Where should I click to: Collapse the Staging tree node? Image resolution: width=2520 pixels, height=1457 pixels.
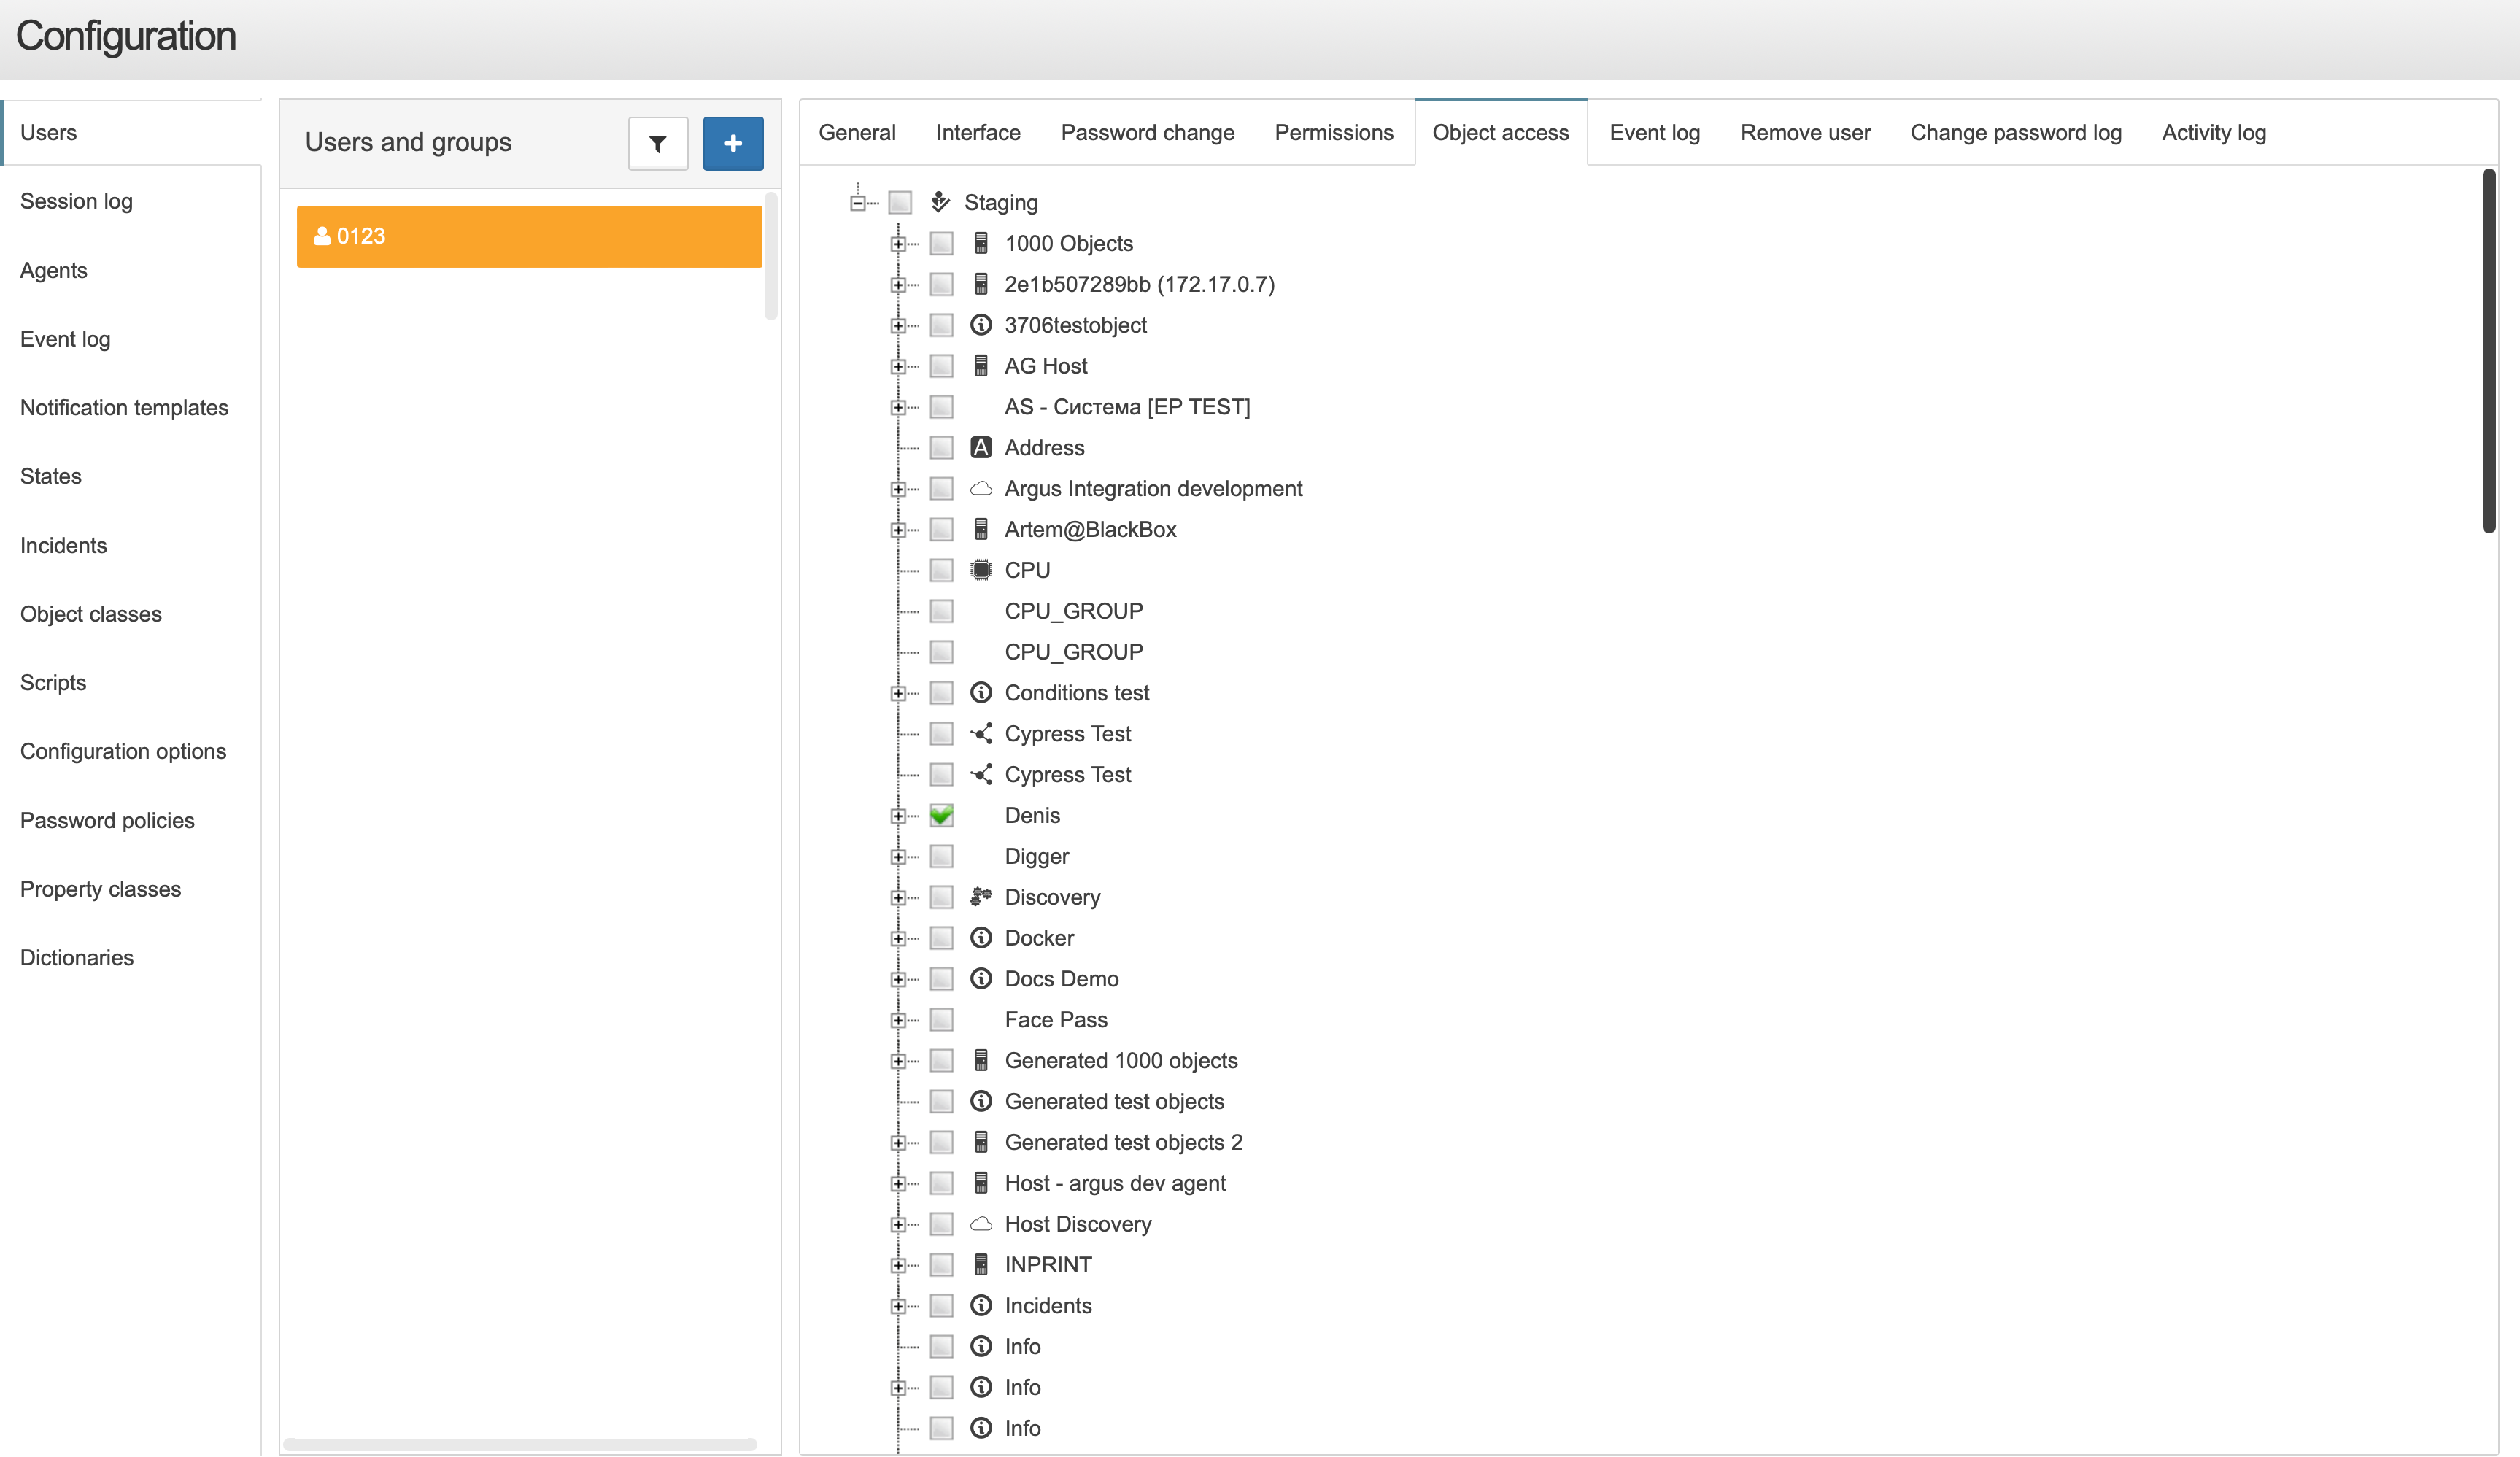(x=857, y=203)
